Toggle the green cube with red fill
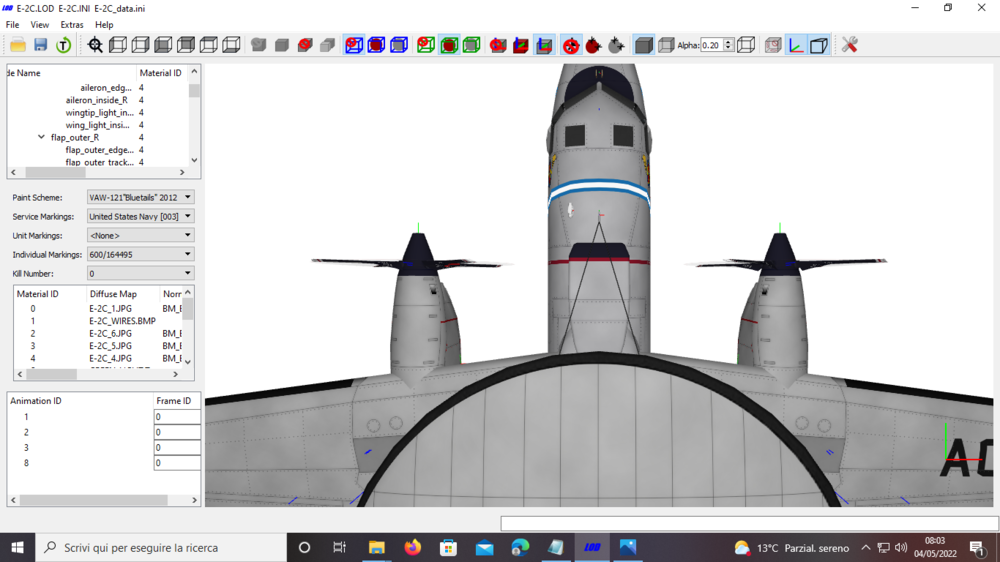Viewport: 1000px width, 562px height. coord(449,45)
